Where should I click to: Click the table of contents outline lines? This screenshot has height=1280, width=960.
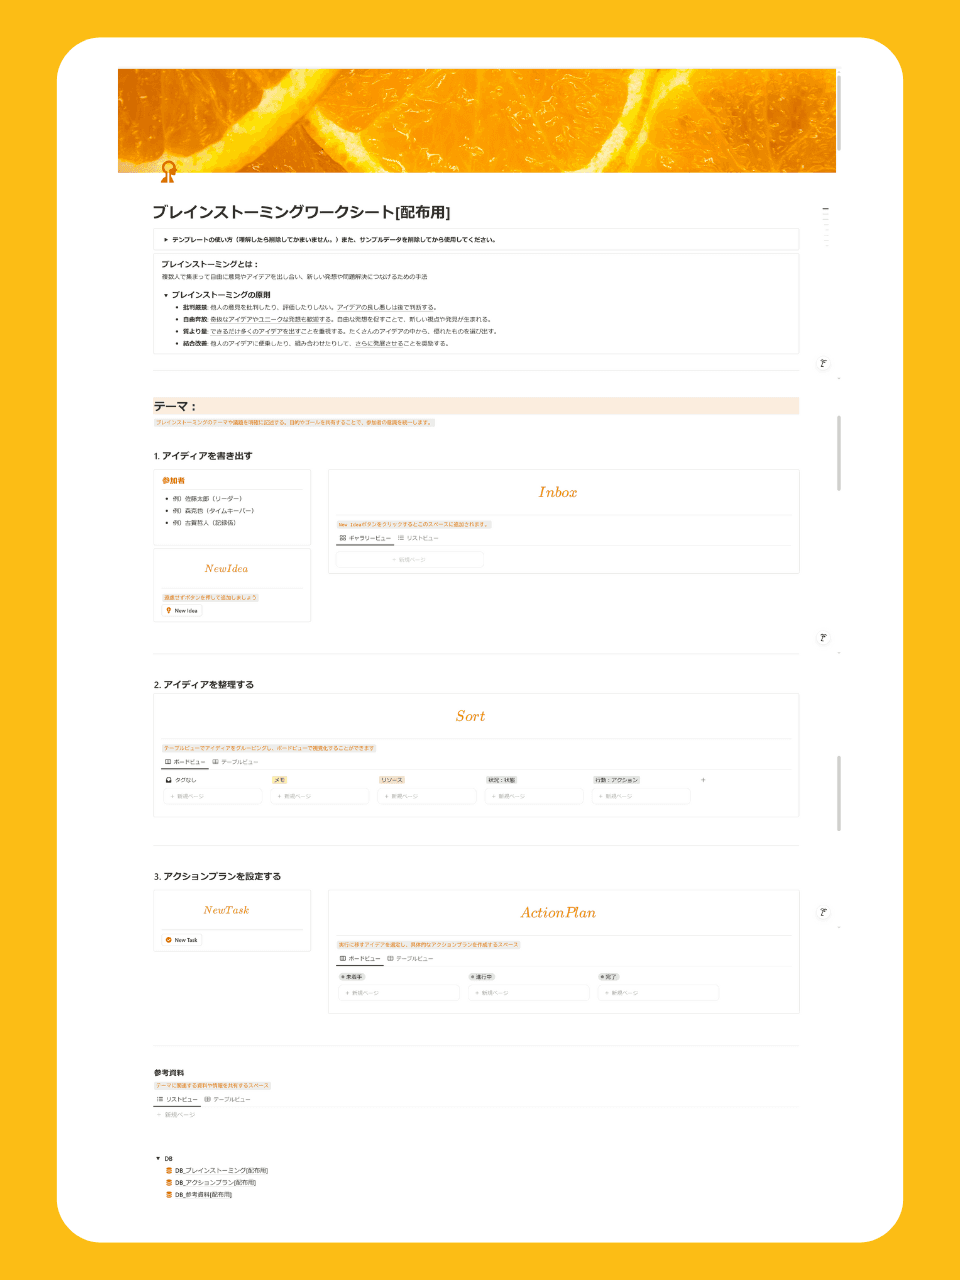tap(825, 225)
